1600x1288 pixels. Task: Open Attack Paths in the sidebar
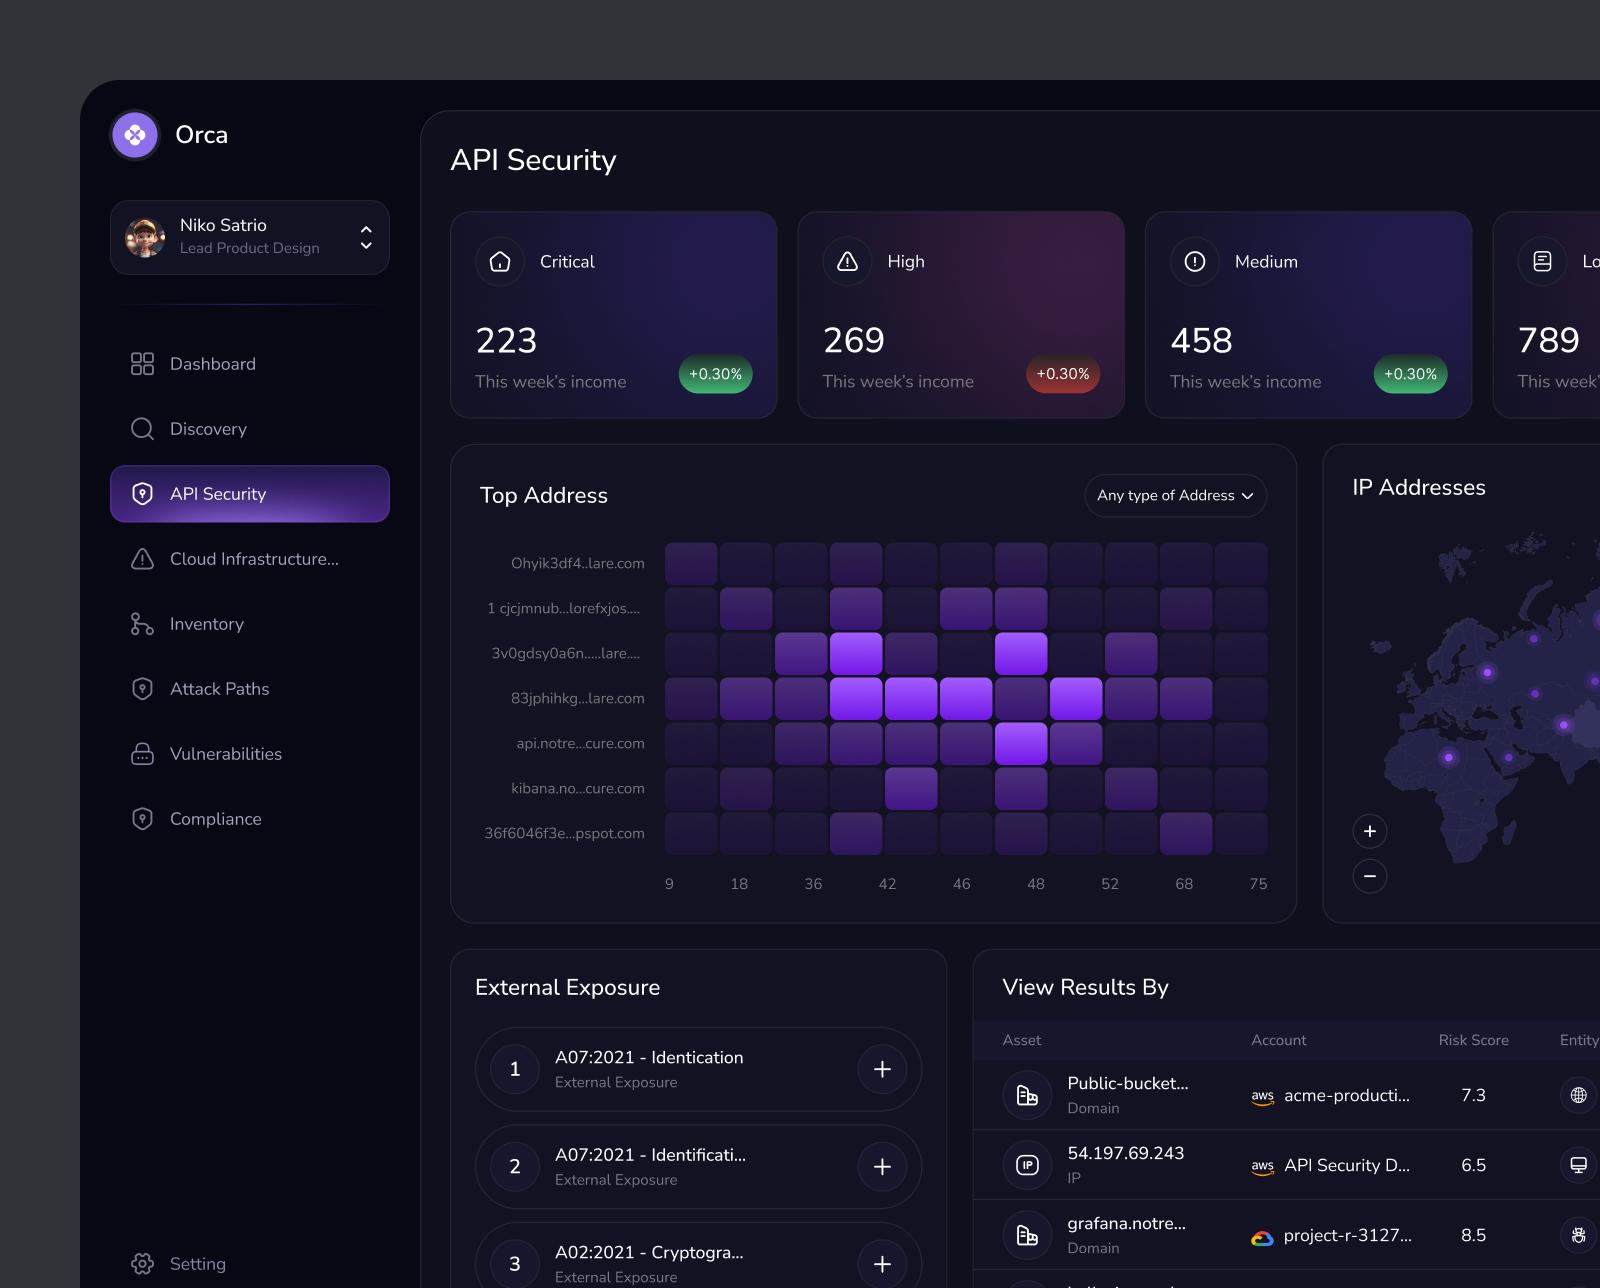[x=250, y=689]
